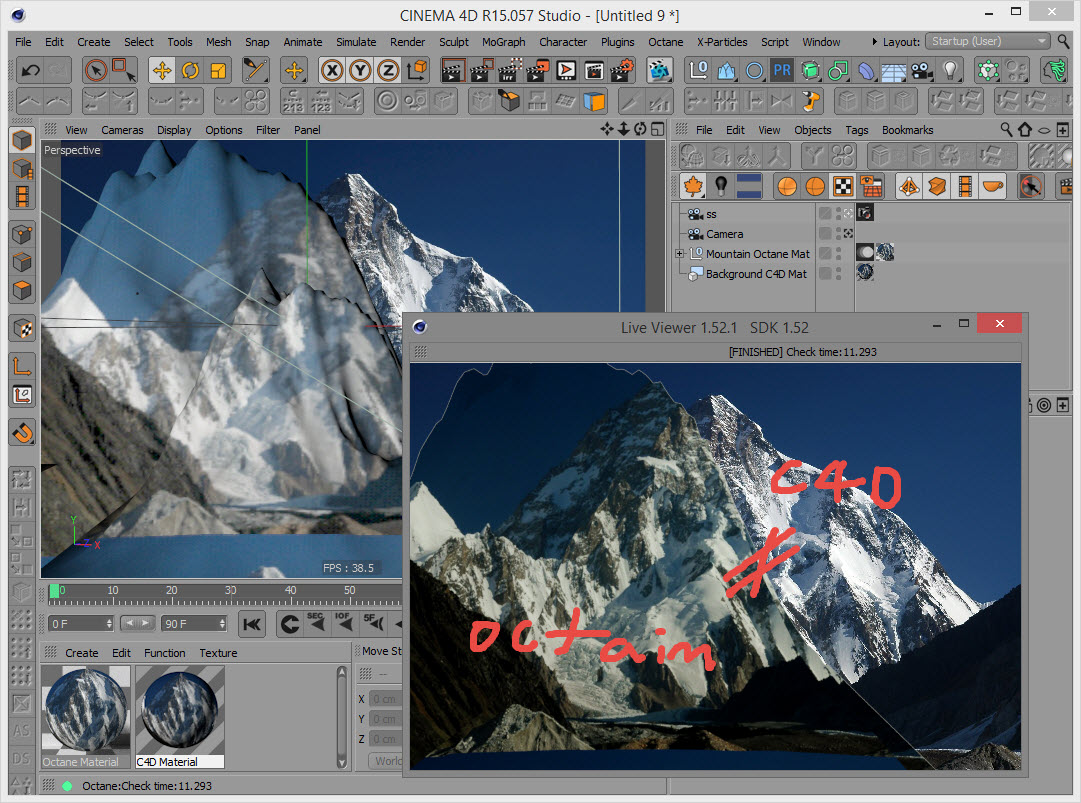Click the Undo arrow icon
Screen dimensions: 1081x803
(x=30, y=70)
